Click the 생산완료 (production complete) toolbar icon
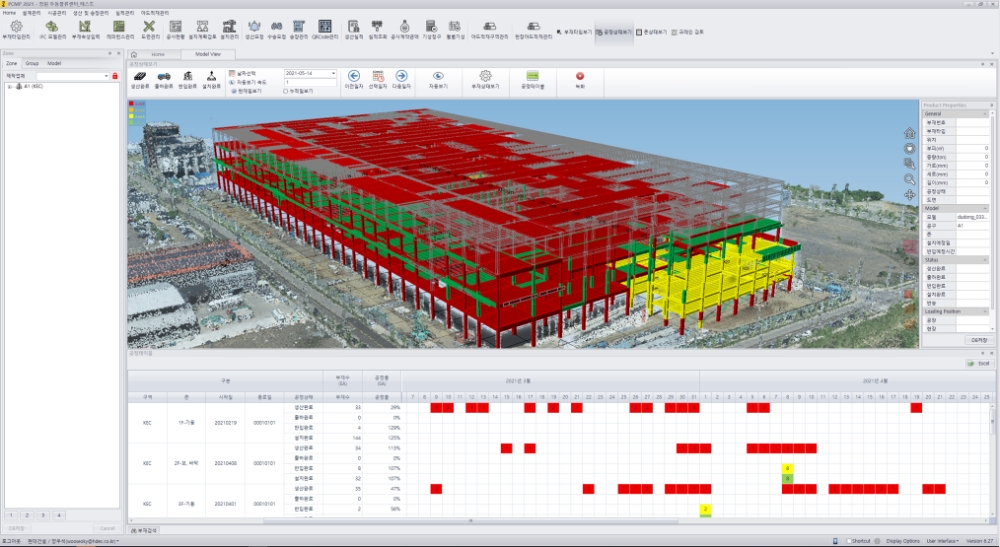The width and height of the screenshot is (1000, 547). pyautogui.click(x=140, y=78)
